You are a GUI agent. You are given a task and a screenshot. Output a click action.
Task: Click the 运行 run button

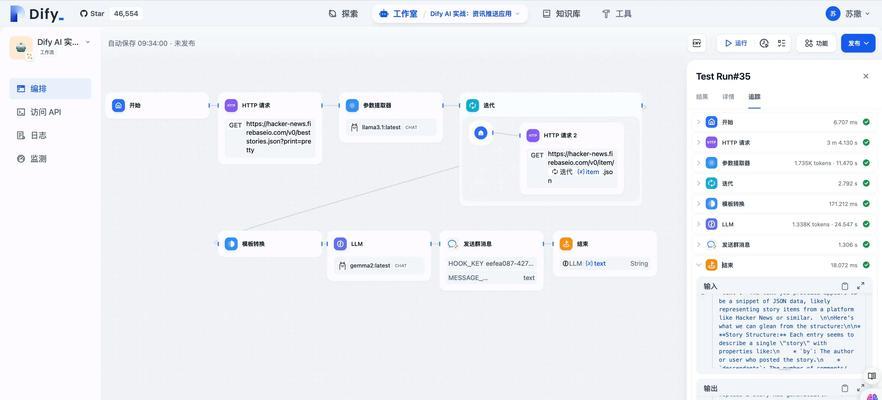pos(736,43)
